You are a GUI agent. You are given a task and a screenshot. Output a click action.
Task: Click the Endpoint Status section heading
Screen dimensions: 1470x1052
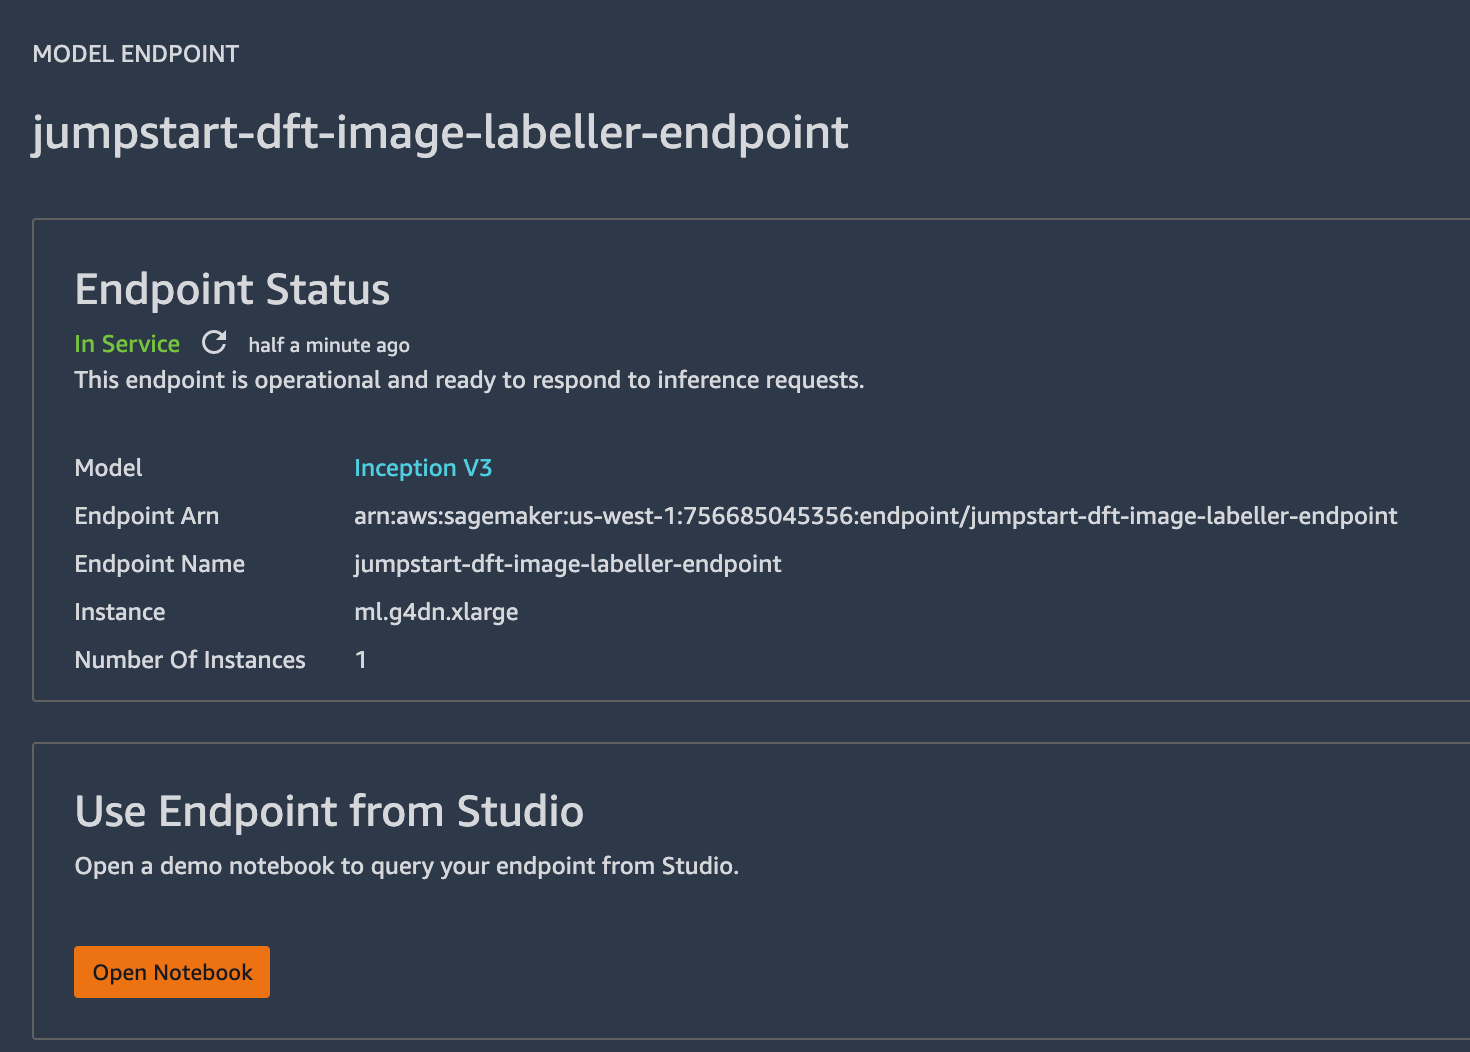(232, 289)
